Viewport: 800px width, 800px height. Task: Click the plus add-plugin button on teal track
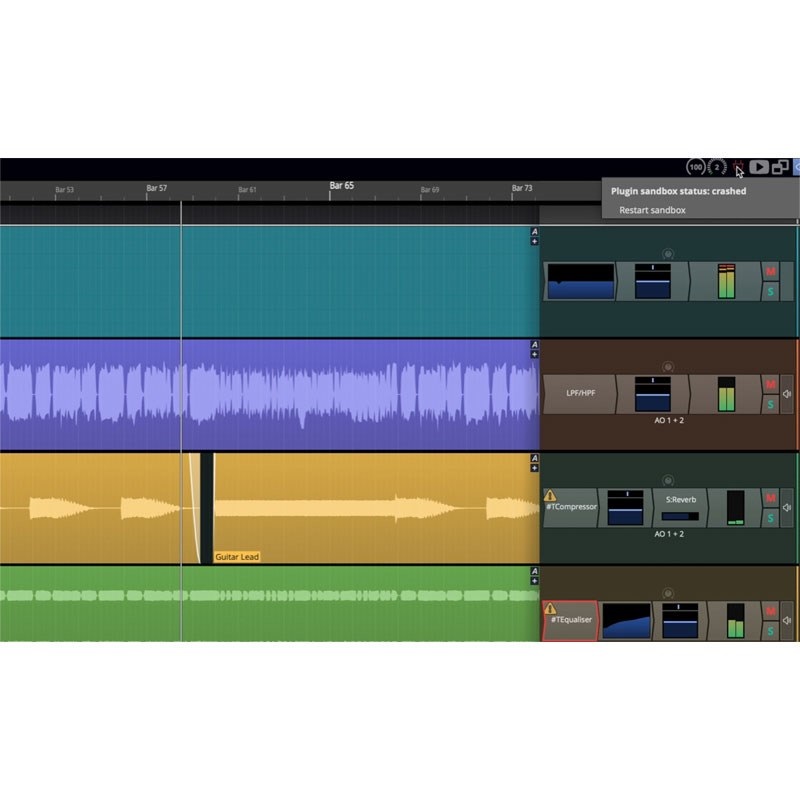pos(534,241)
